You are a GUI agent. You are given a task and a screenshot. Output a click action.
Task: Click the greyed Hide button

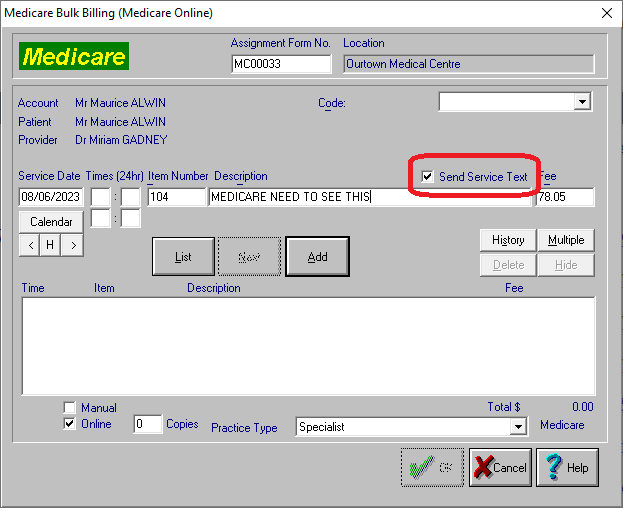click(566, 265)
